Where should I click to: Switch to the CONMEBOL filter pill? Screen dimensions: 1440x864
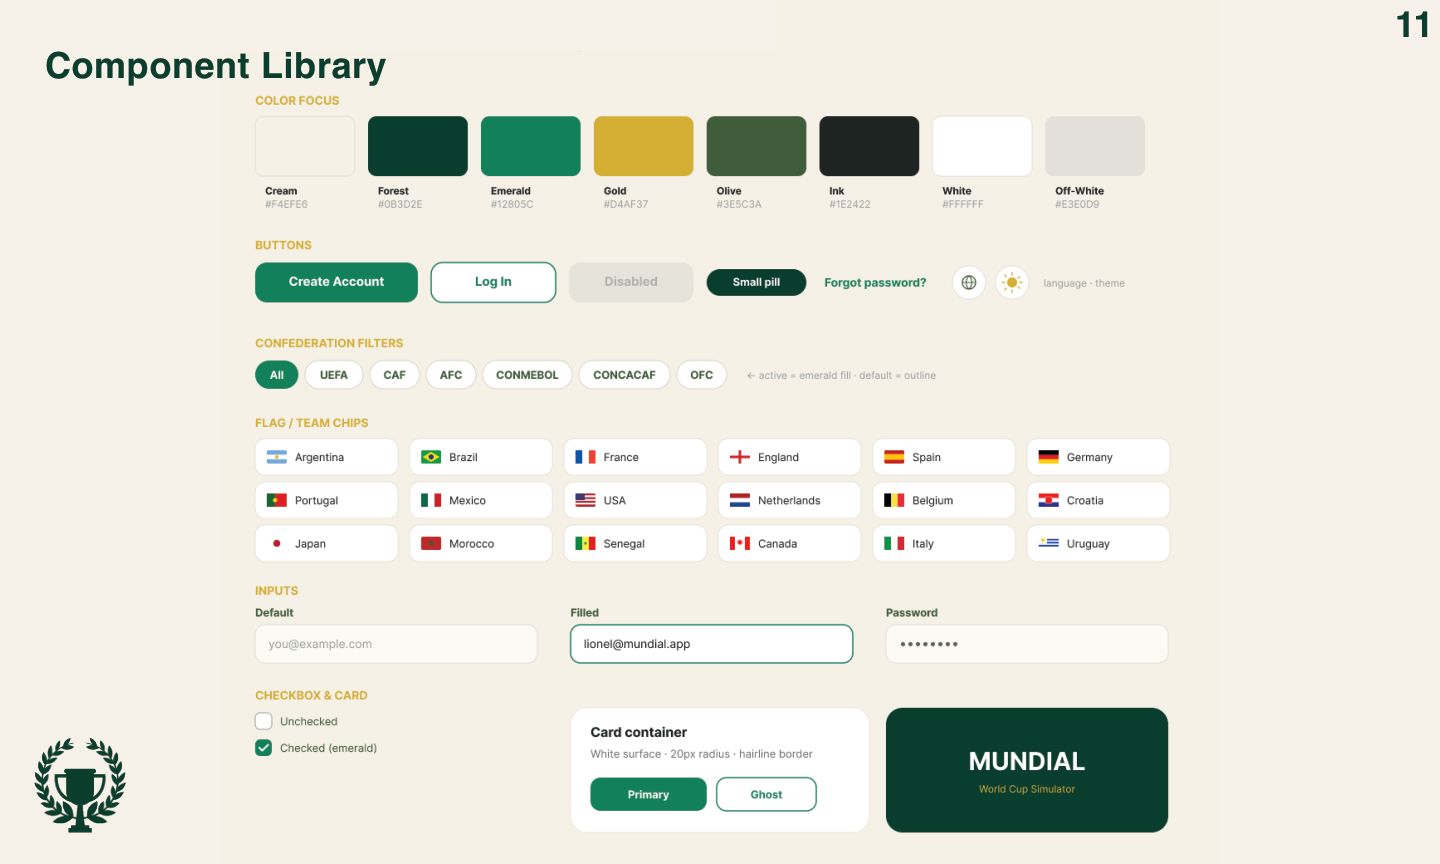point(527,375)
